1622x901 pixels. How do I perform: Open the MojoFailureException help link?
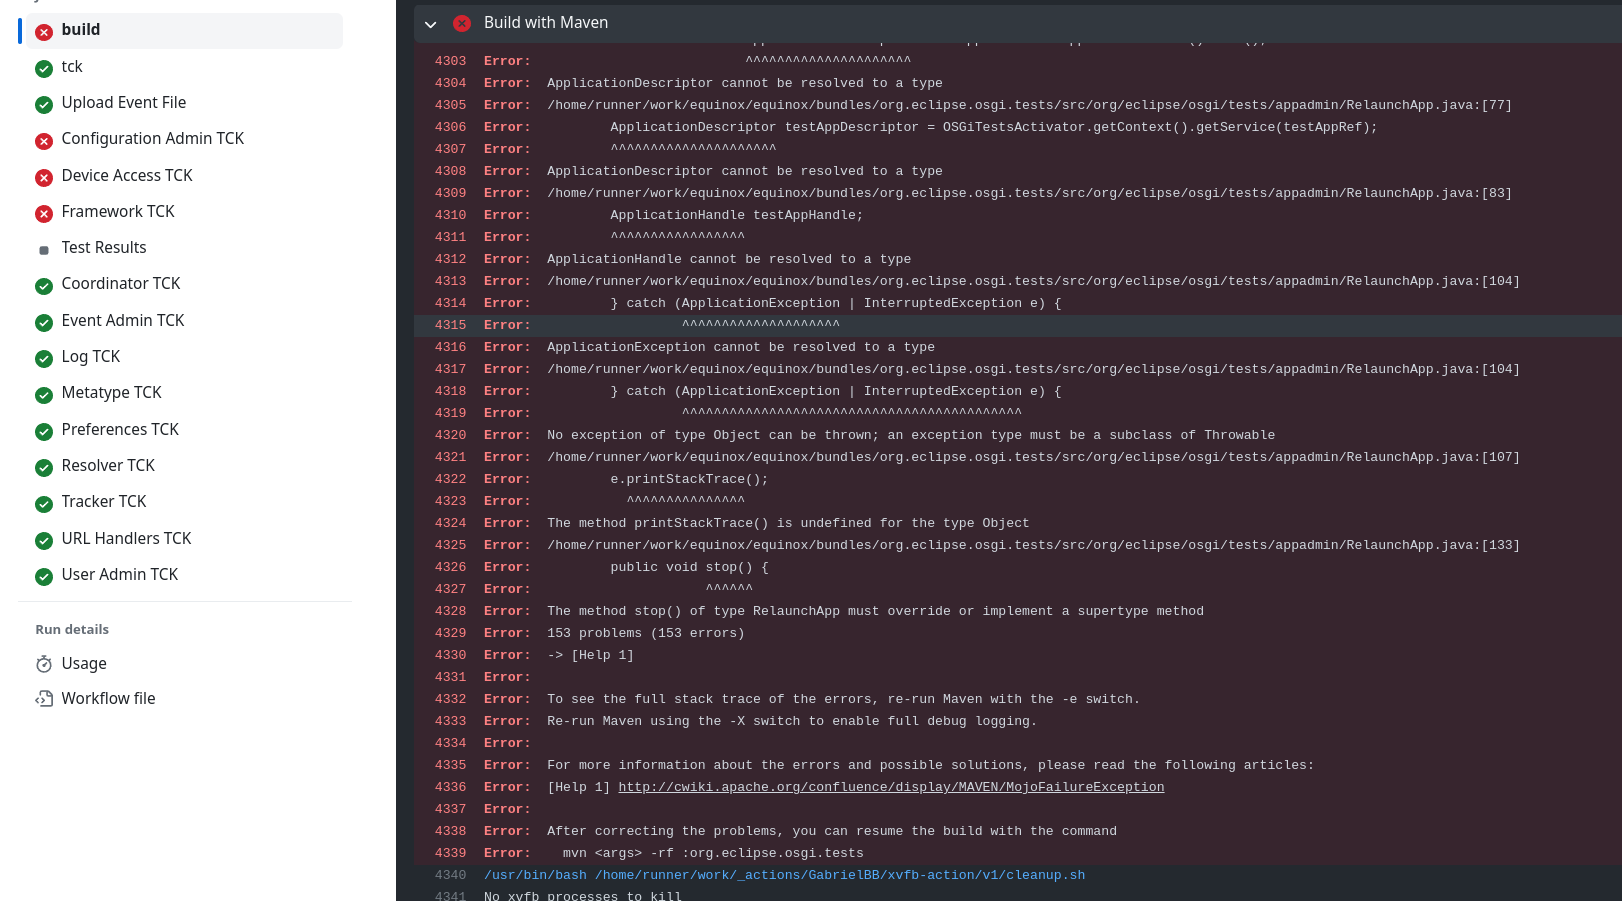coord(891,787)
